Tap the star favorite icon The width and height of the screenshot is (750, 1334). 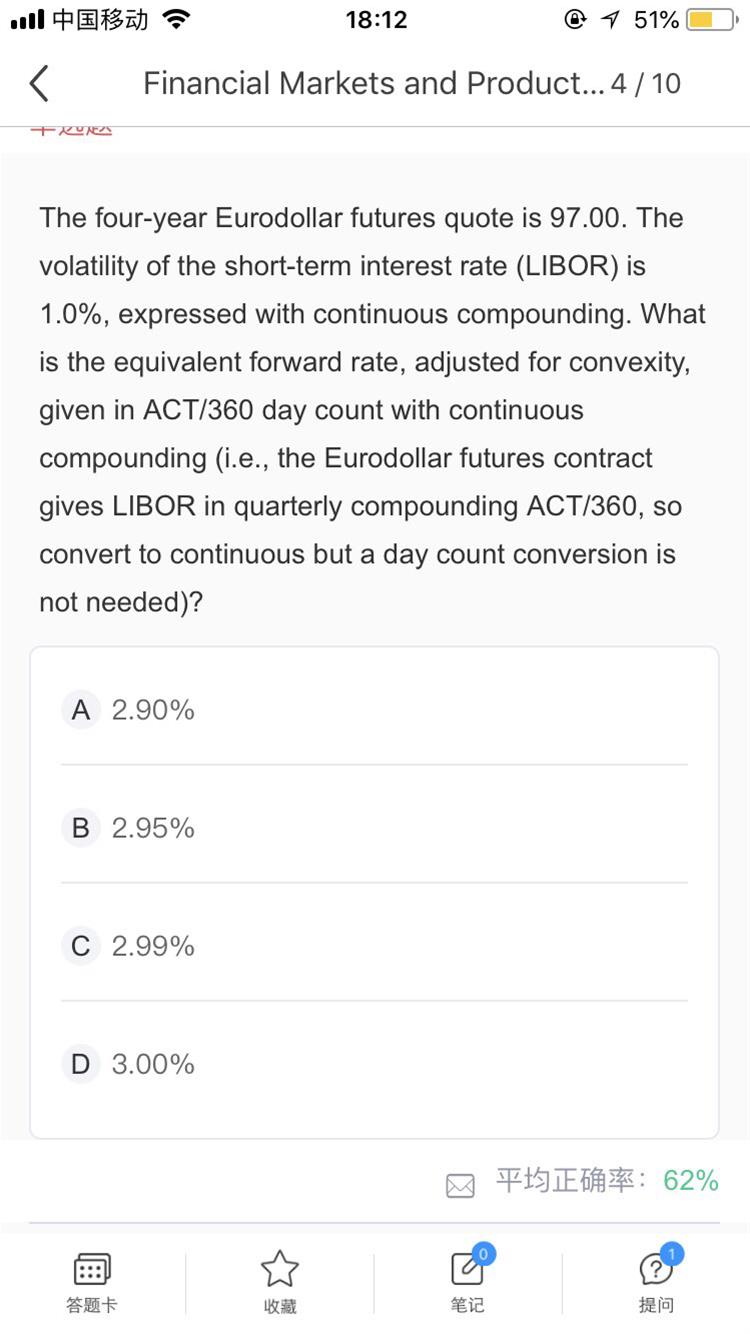(x=280, y=1268)
